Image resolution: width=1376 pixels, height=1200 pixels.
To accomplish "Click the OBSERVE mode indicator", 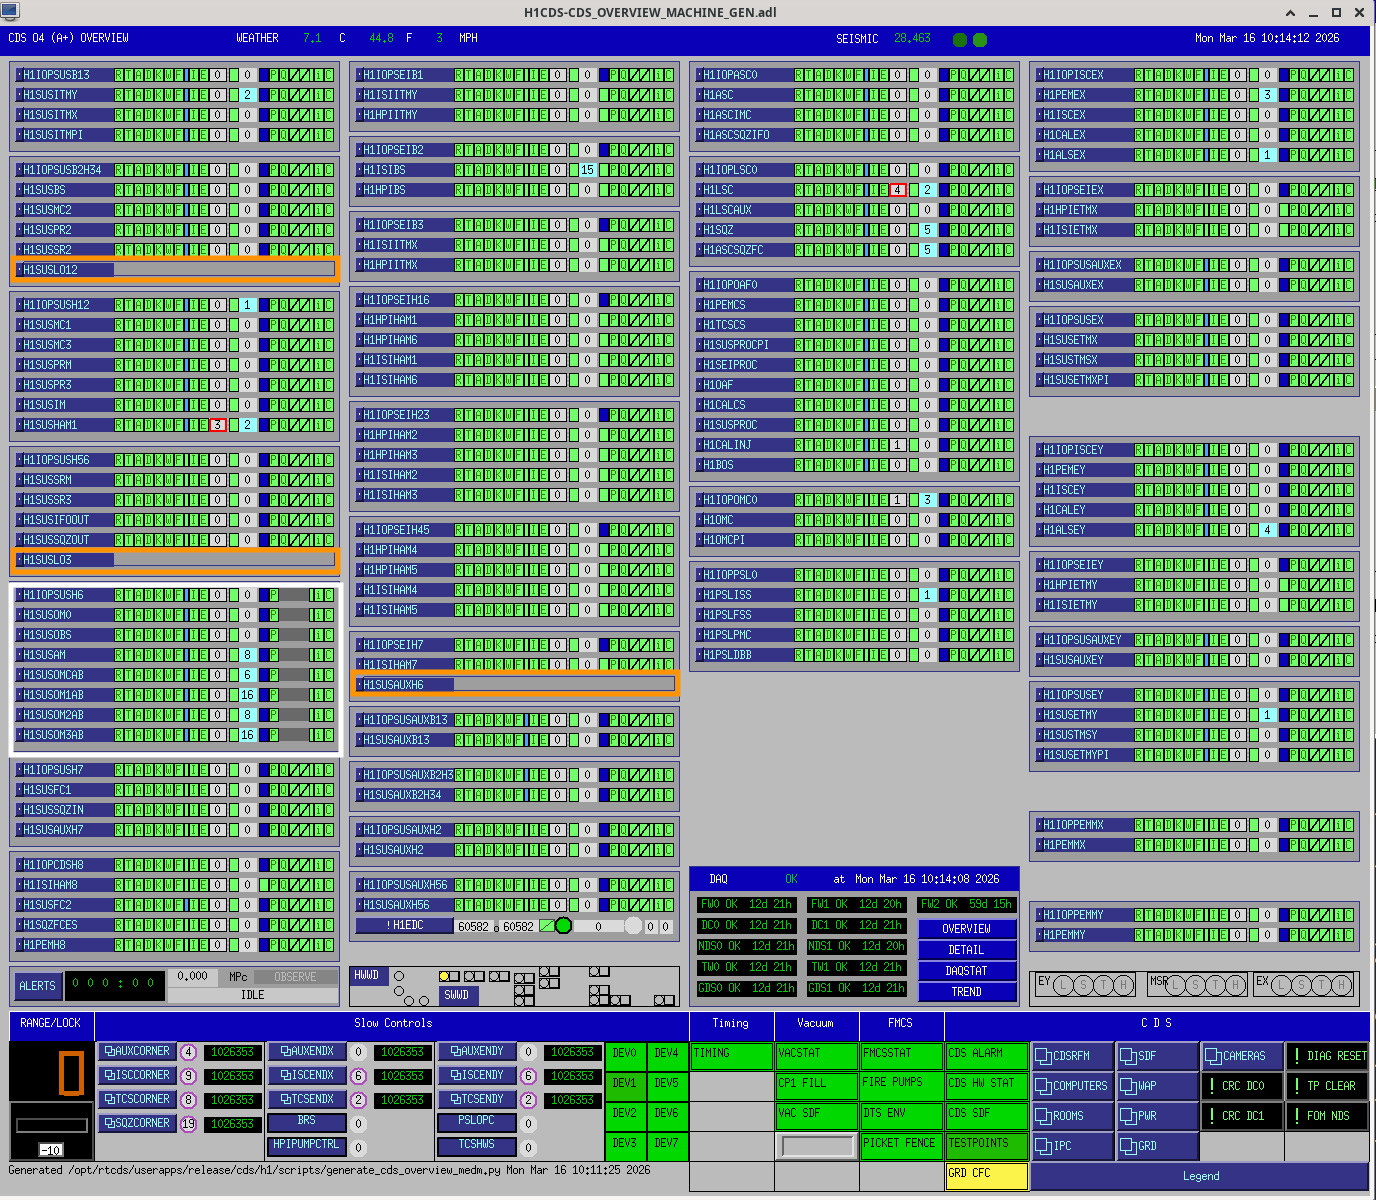I will click(x=294, y=977).
